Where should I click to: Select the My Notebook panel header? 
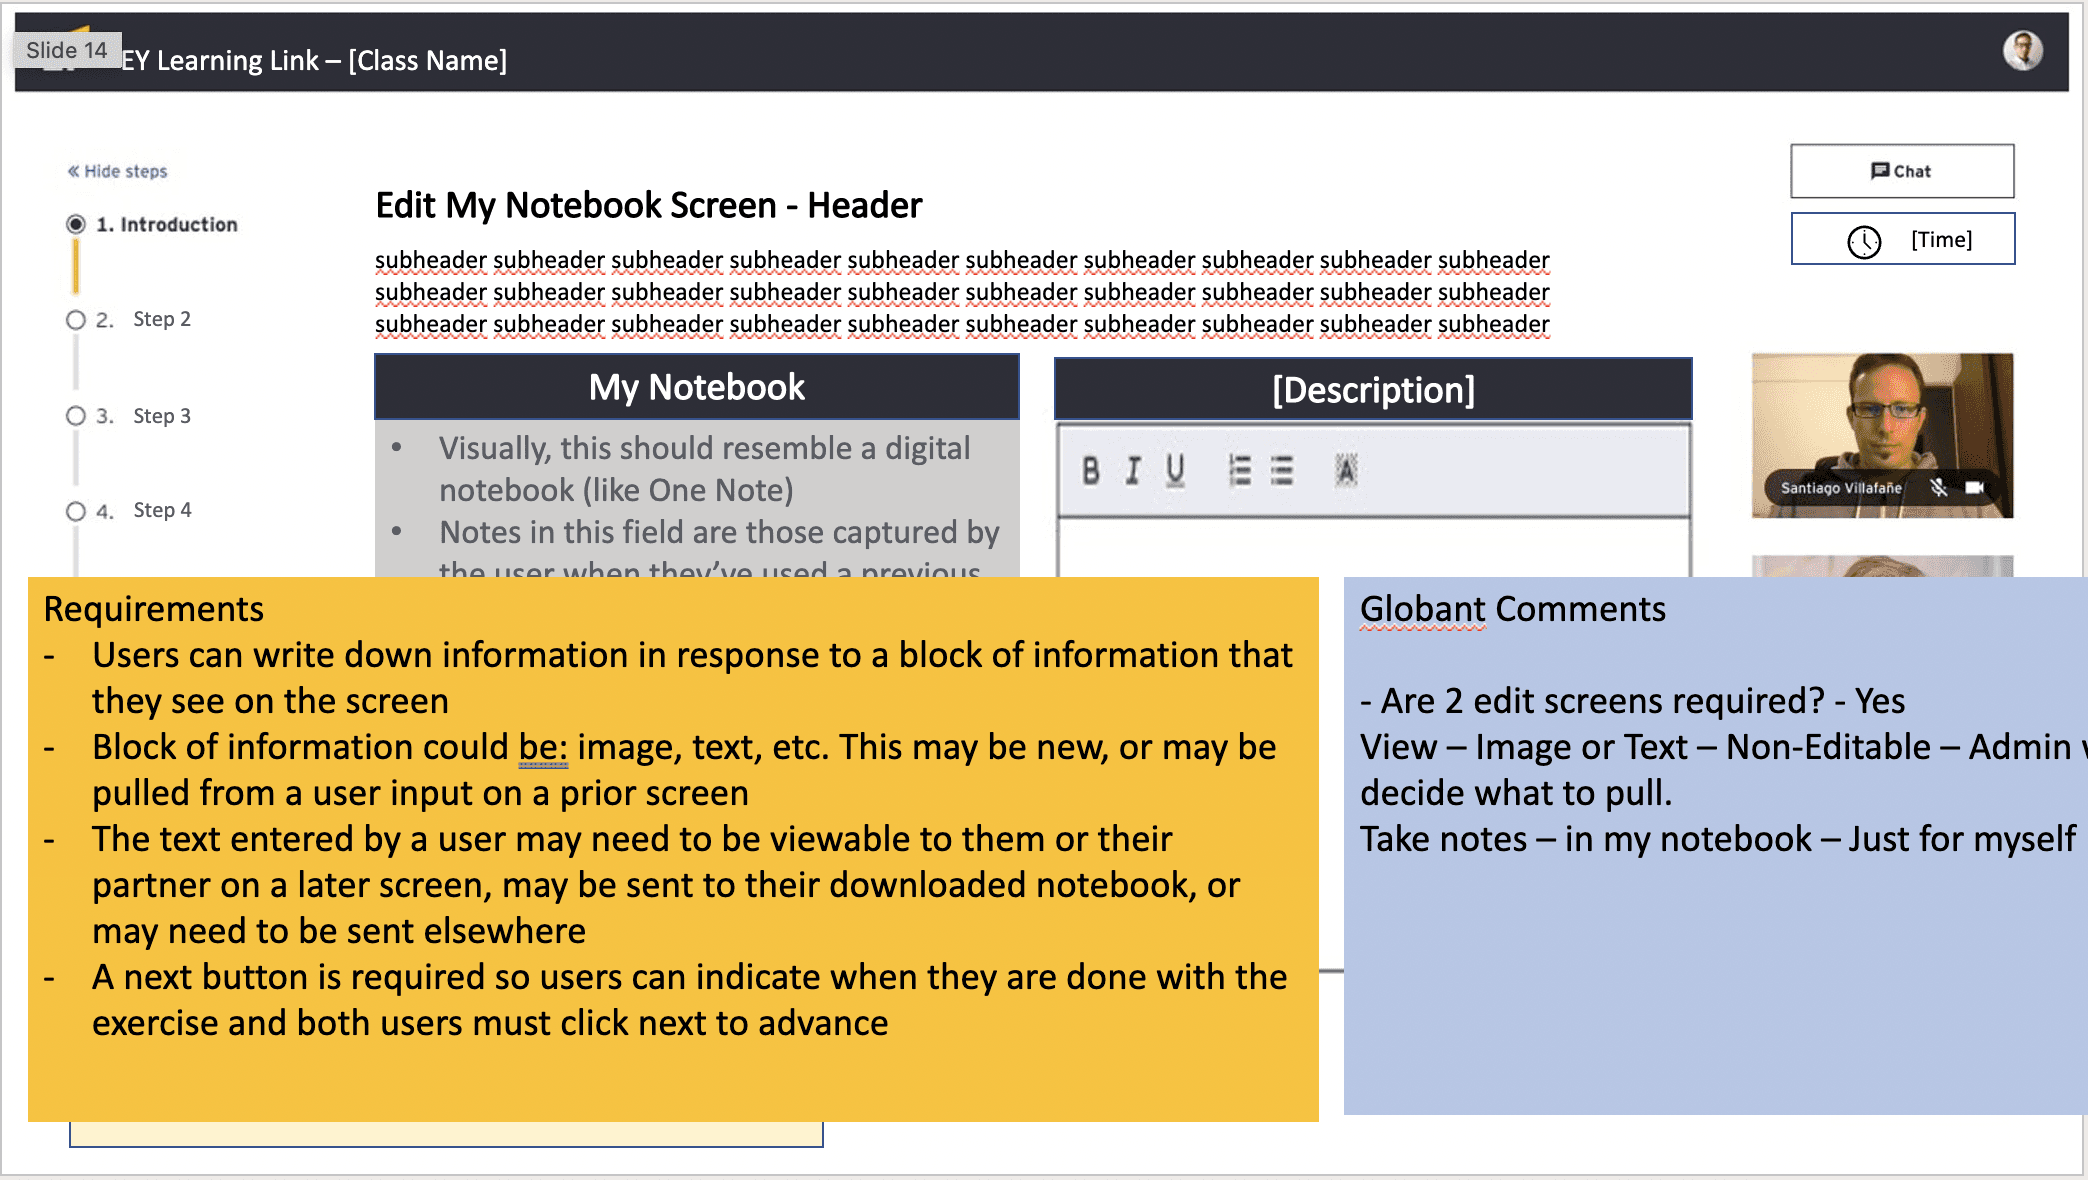696,387
